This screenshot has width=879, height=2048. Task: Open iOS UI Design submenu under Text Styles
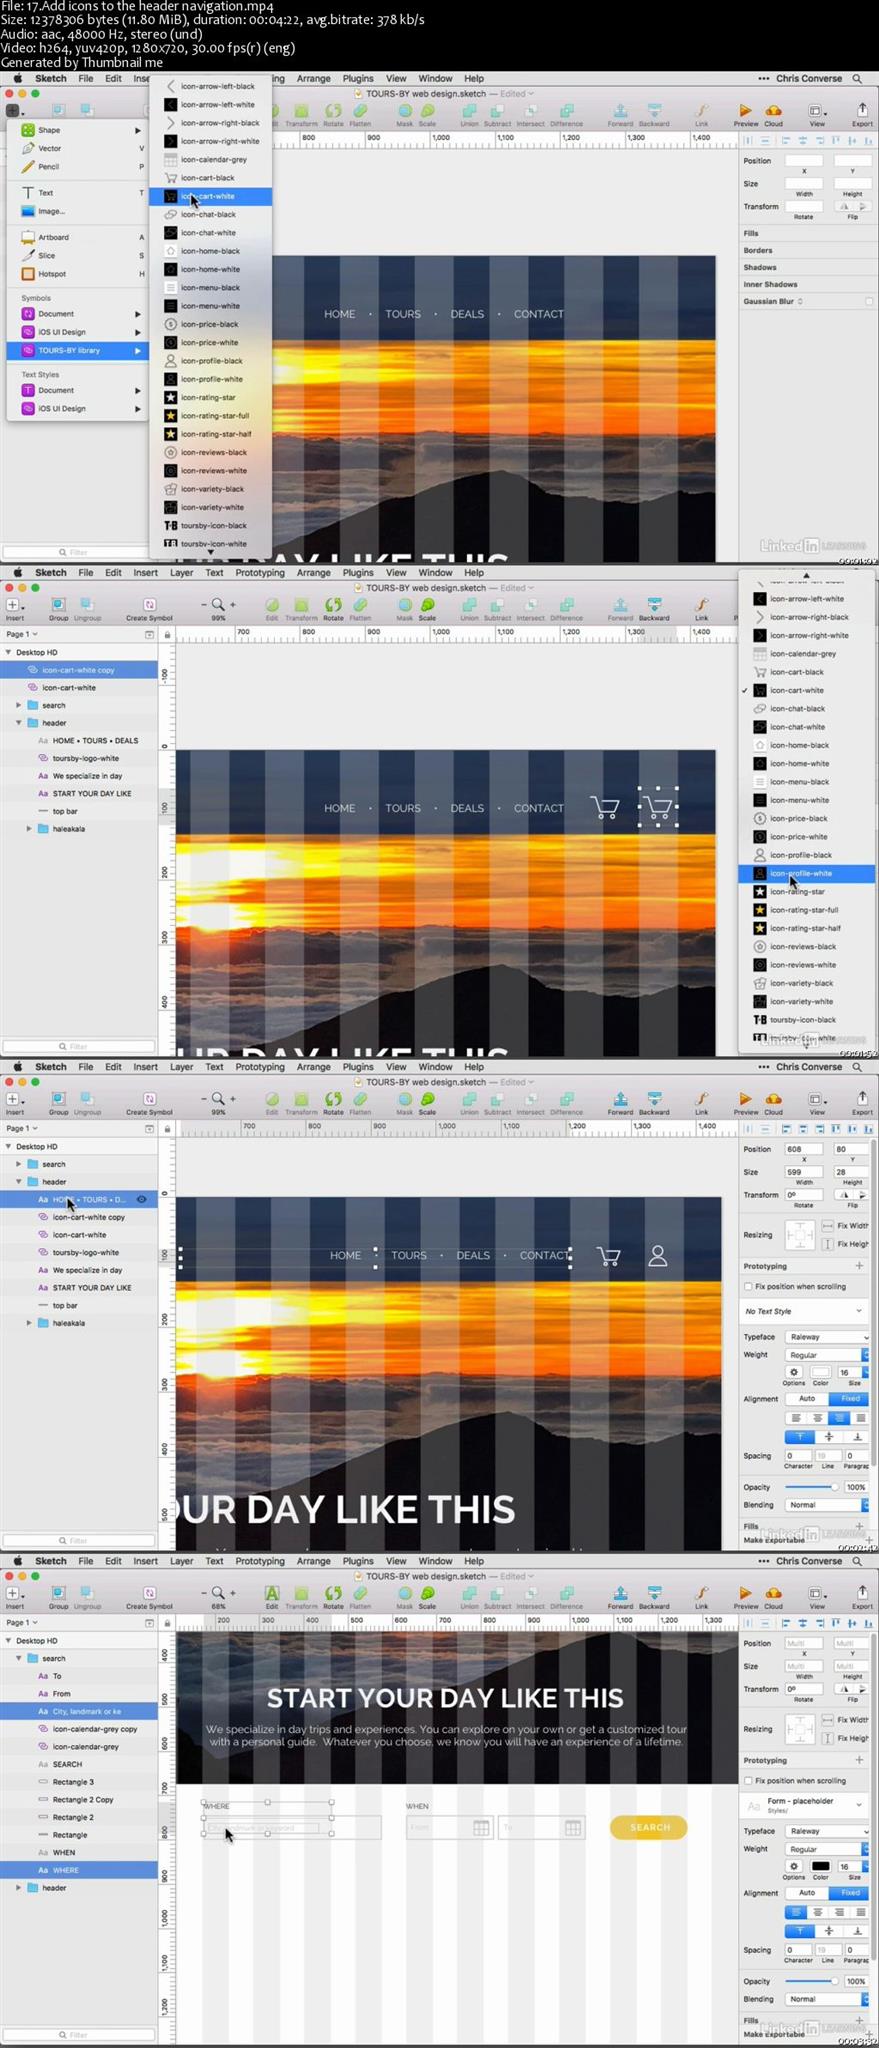pyautogui.click(x=78, y=408)
